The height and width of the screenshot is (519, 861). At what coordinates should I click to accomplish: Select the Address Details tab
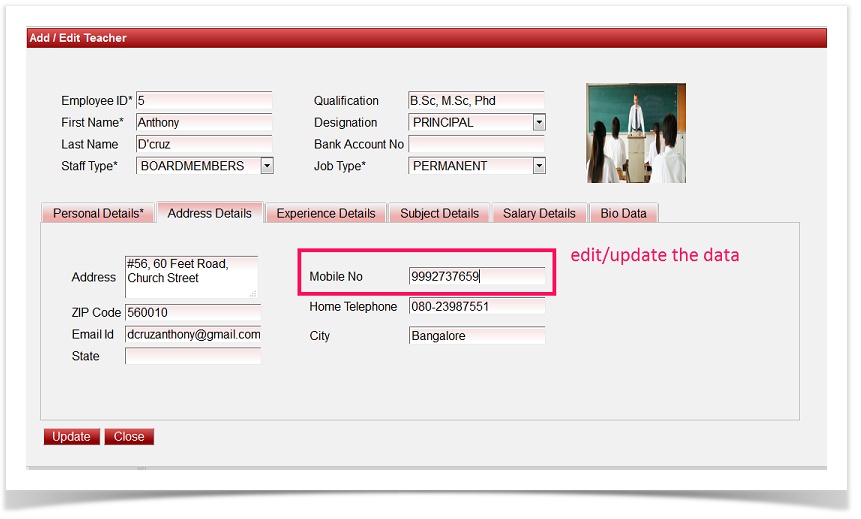point(209,213)
